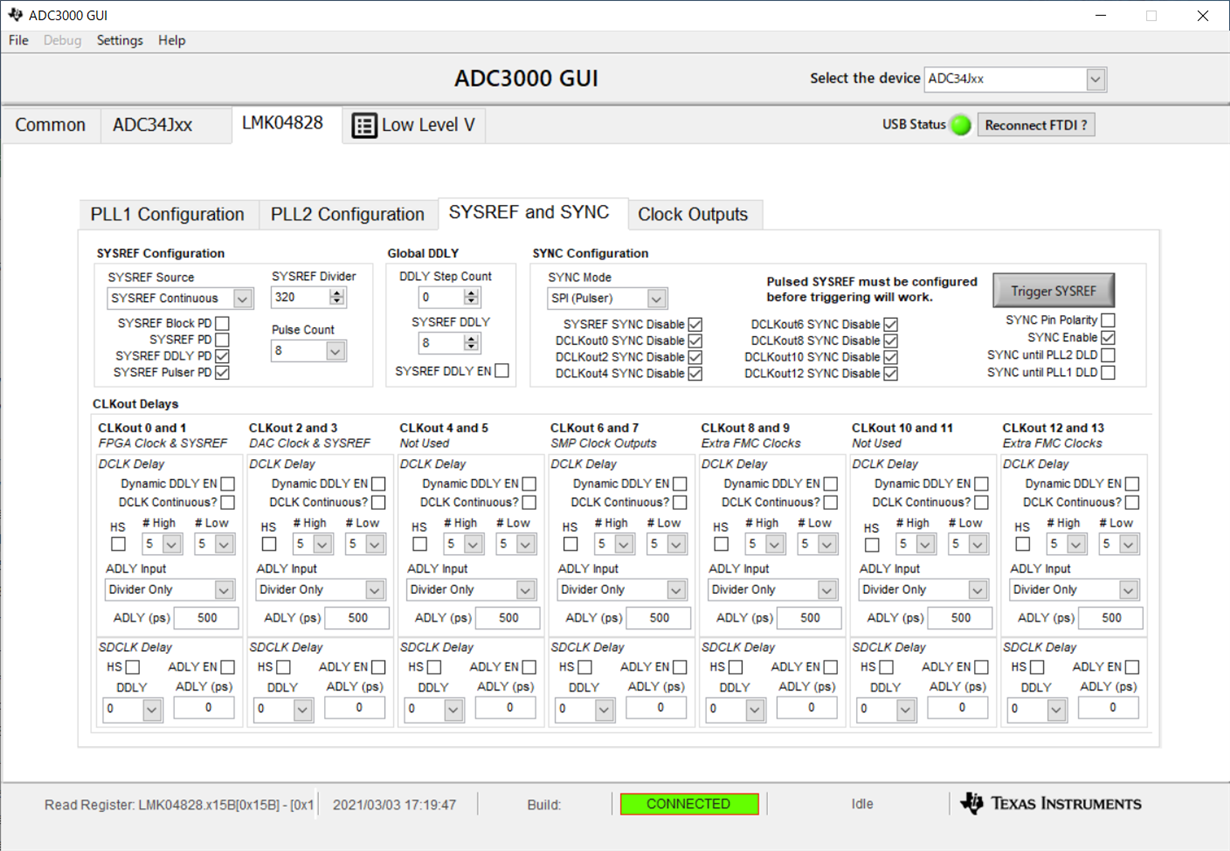Enable SYSREF DDLY EN checkbox

tap(502, 371)
